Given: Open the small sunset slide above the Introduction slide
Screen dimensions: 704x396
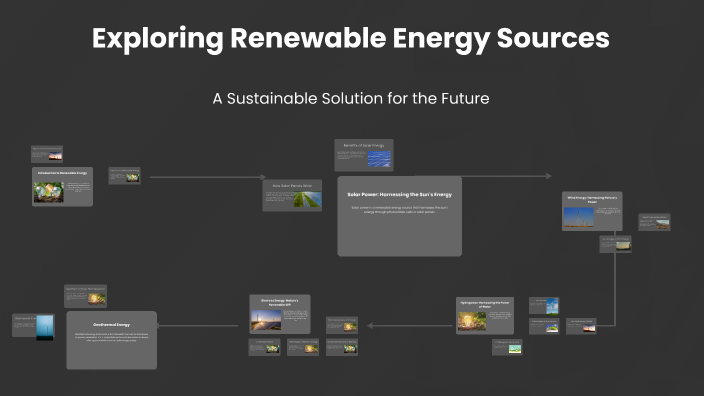Looking at the screenshot, I should tap(47, 154).
